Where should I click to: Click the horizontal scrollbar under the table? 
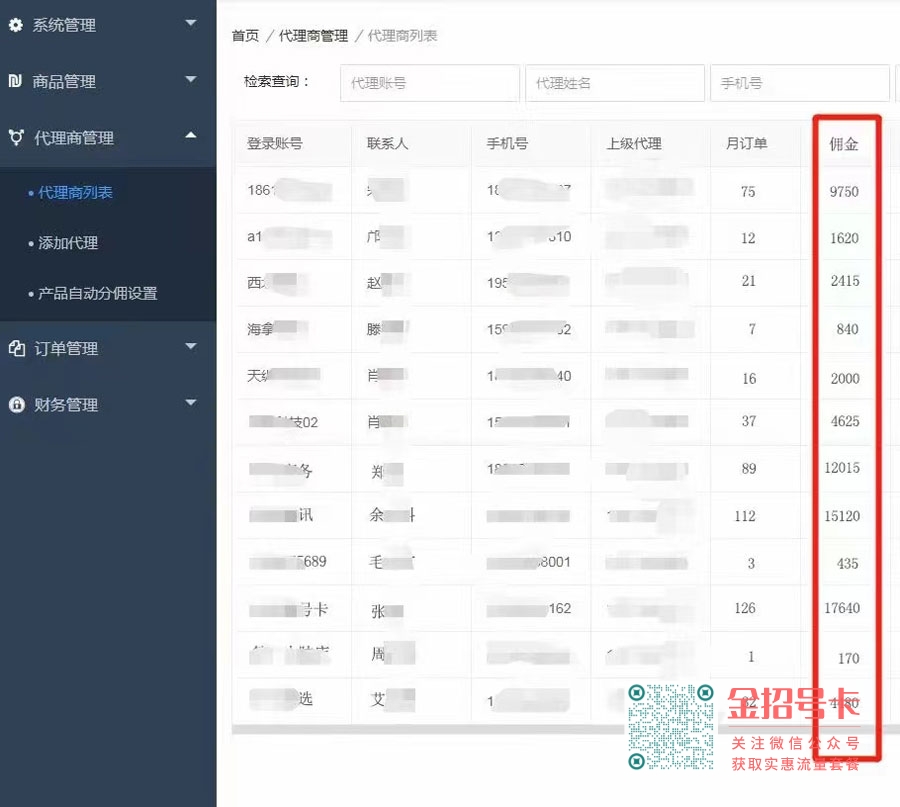point(428,729)
